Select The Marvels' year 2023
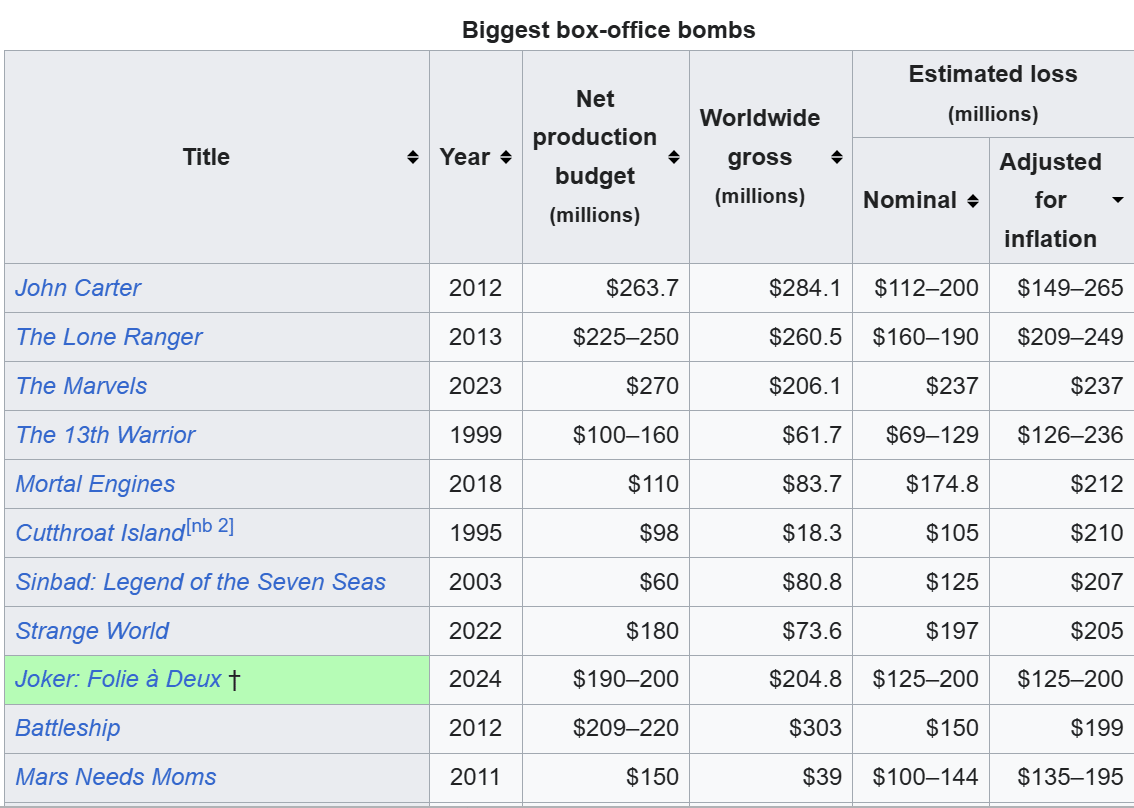The image size is (1134, 808). (475, 386)
